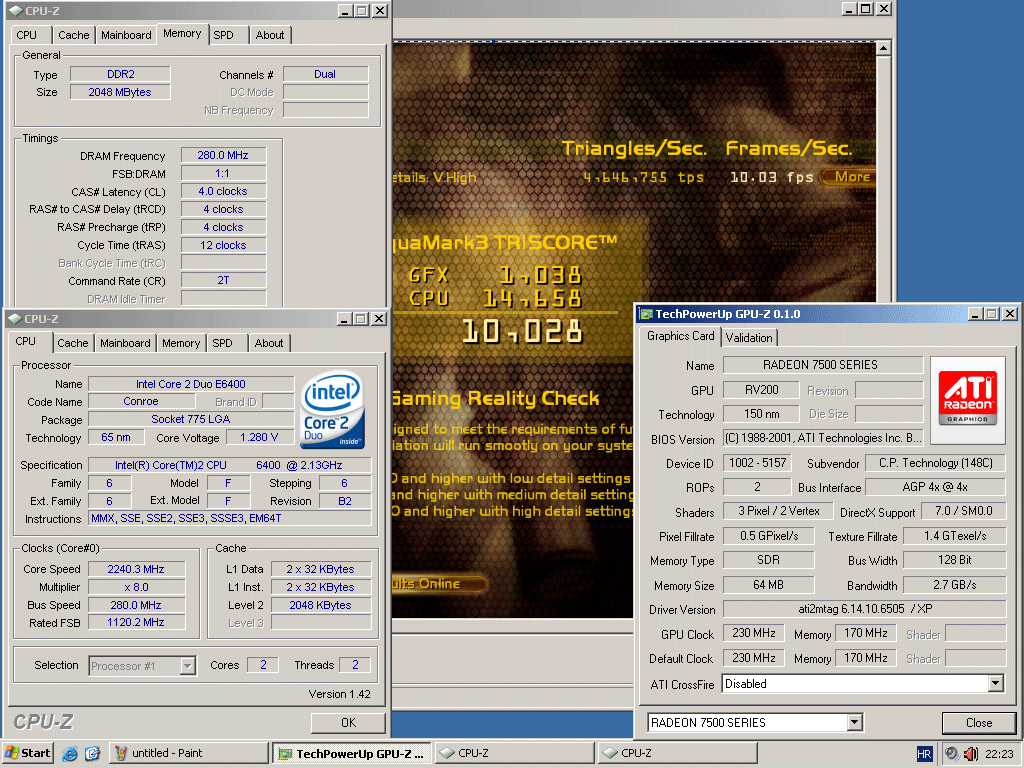Click the Multiplier value x 8.0

pyautogui.click(x=136, y=587)
